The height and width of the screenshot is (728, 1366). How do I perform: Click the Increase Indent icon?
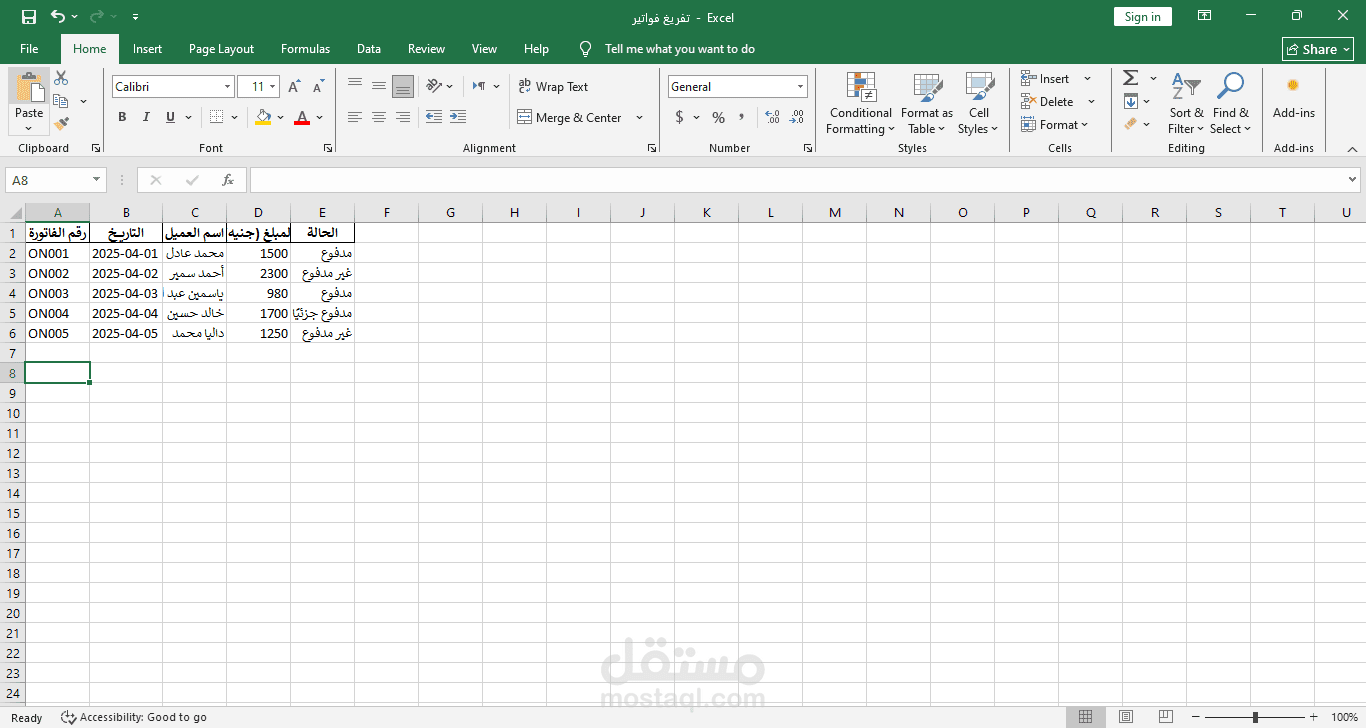(x=457, y=117)
